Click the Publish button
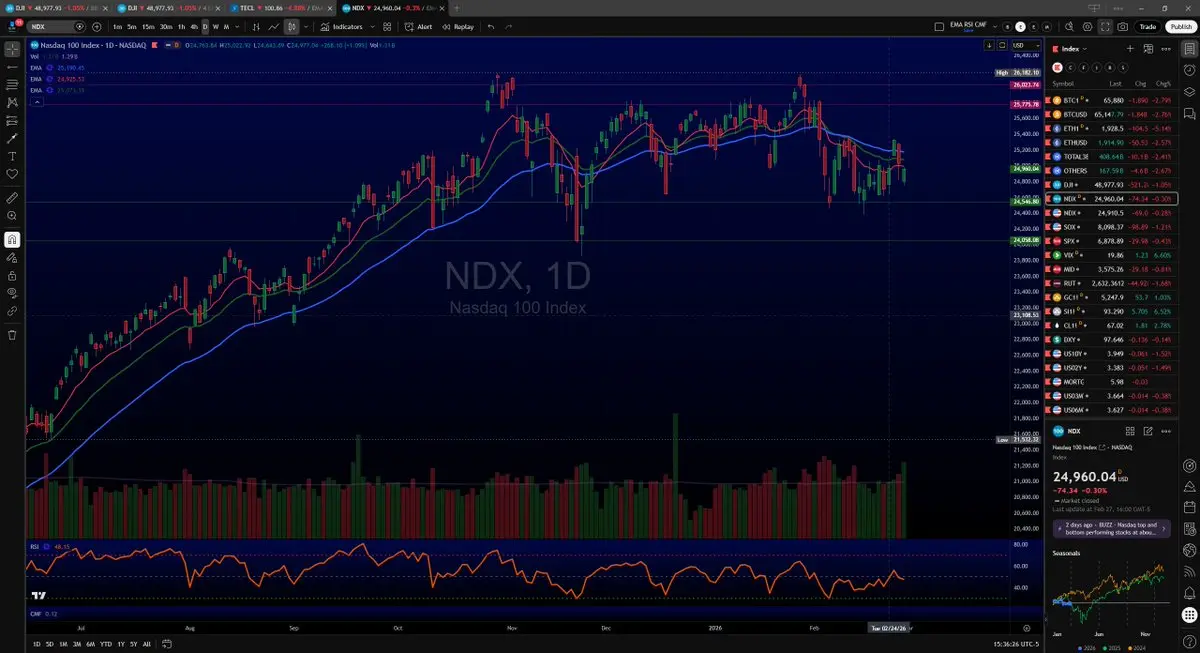The width and height of the screenshot is (1200, 653). (1180, 27)
